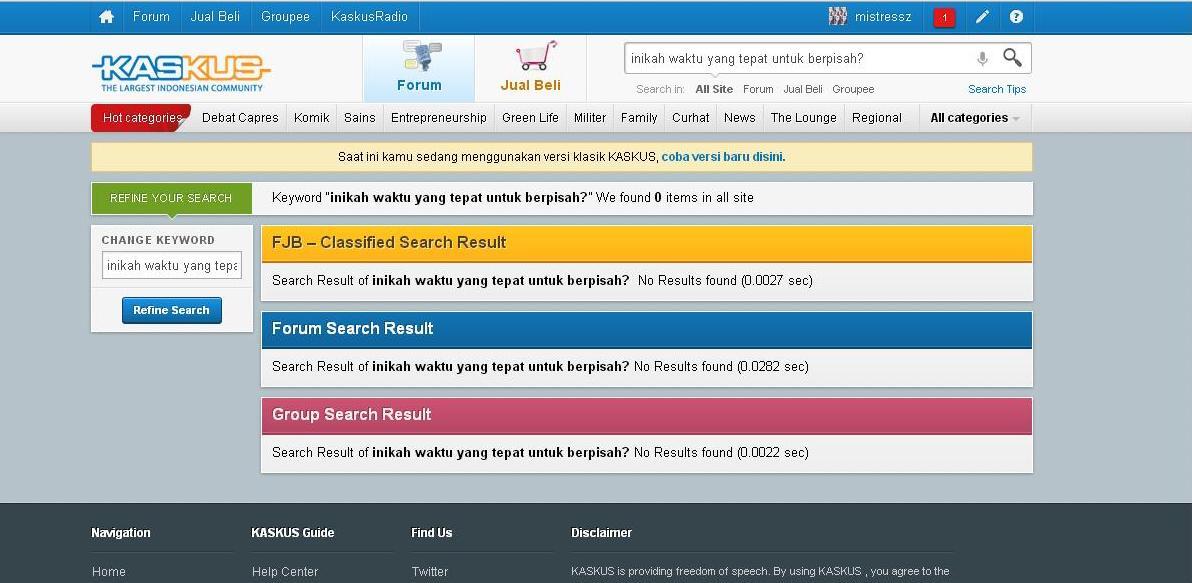The height and width of the screenshot is (583, 1192).
Task: Click 'No Results found (0.0282 sec)' text
Action: pyautogui.click(x=721, y=367)
